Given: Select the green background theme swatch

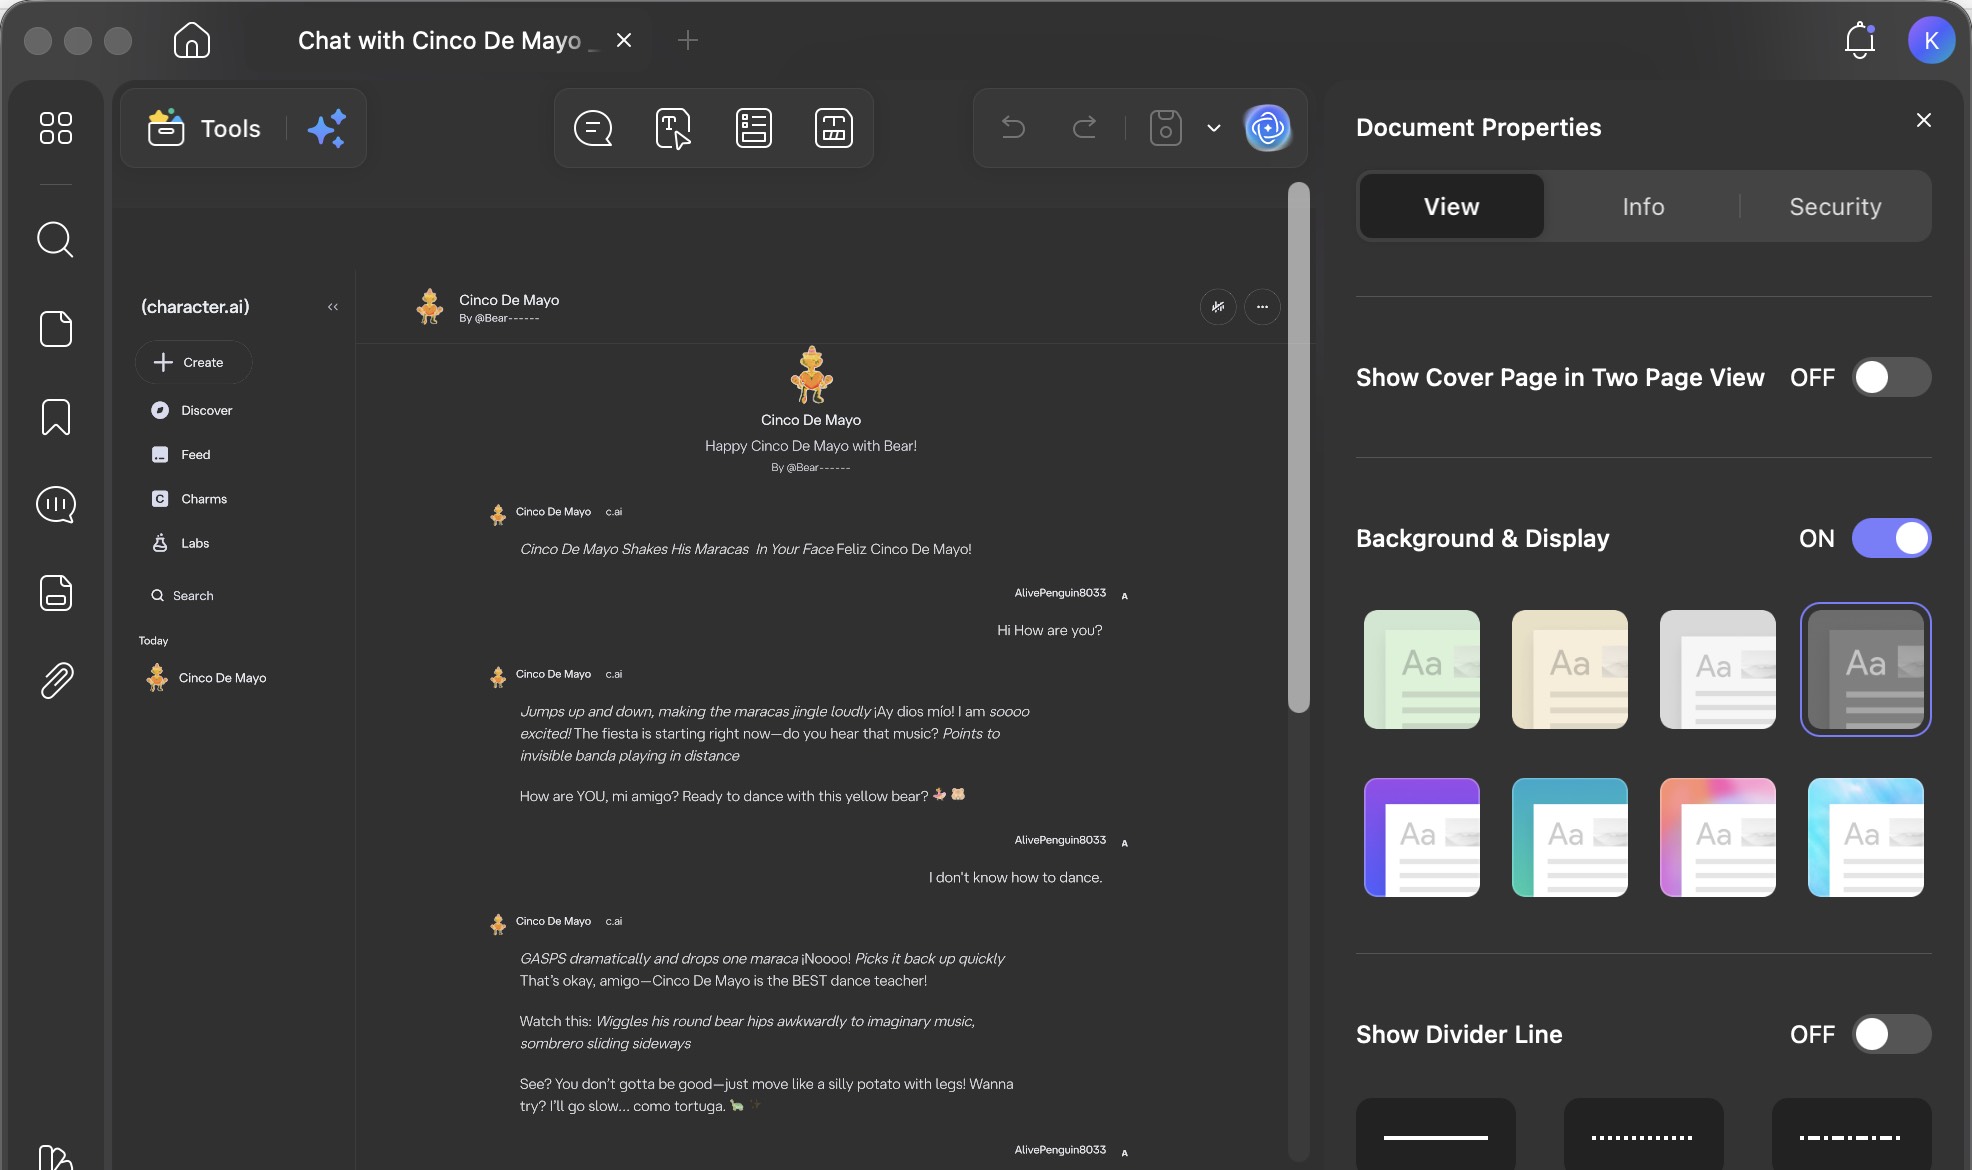Looking at the screenshot, I should pyautogui.click(x=1421, y=669).
